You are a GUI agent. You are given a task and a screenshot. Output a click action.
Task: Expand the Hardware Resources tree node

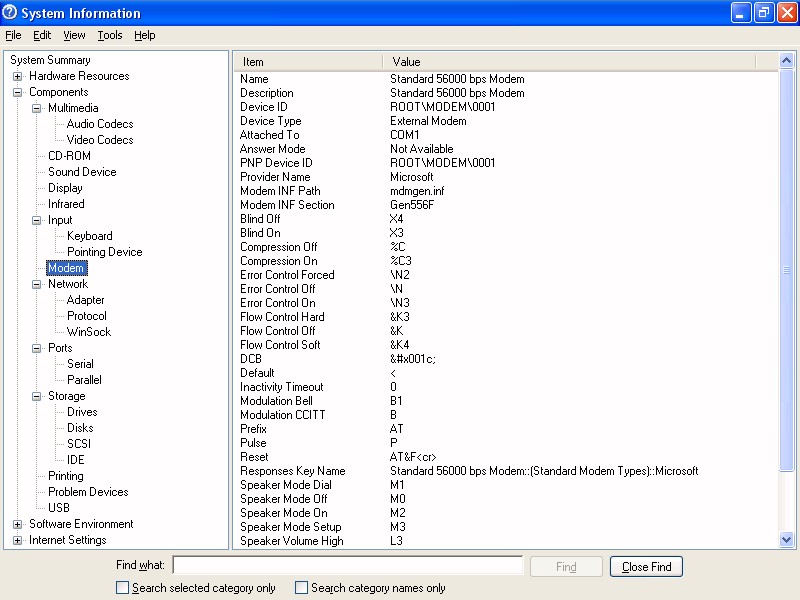18,76
